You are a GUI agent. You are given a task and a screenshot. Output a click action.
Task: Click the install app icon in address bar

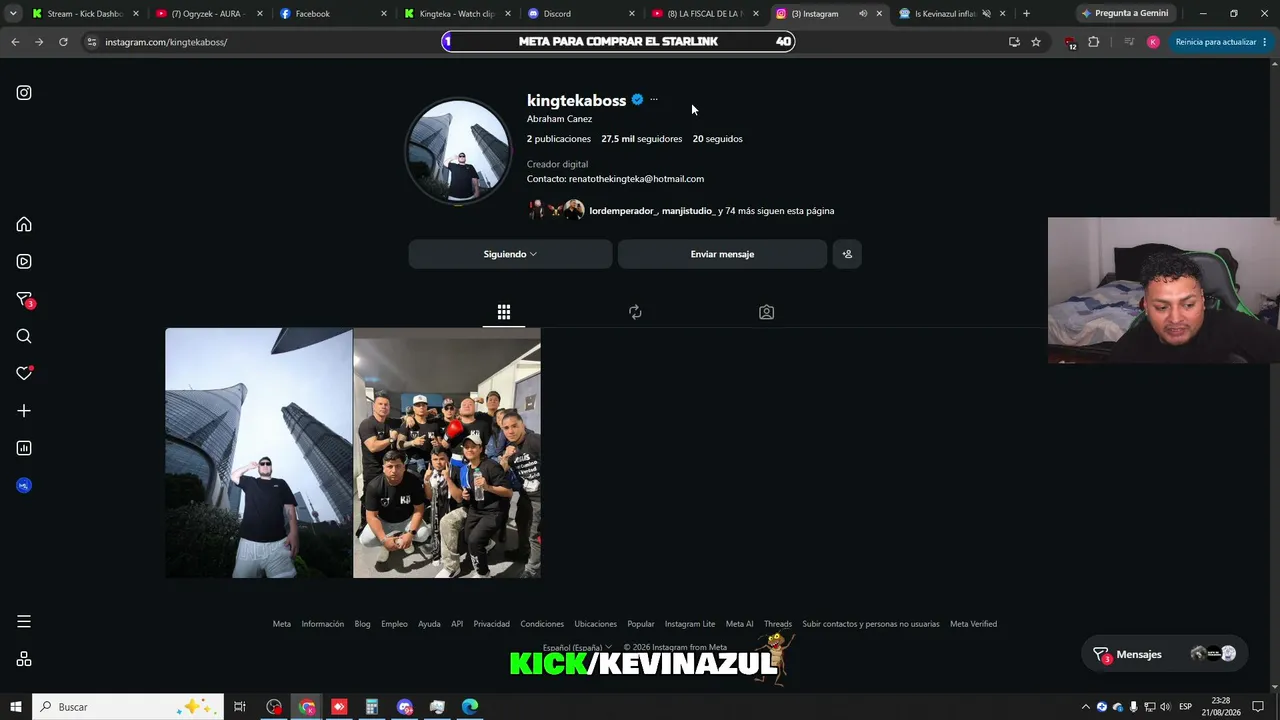click(1014, 42)
